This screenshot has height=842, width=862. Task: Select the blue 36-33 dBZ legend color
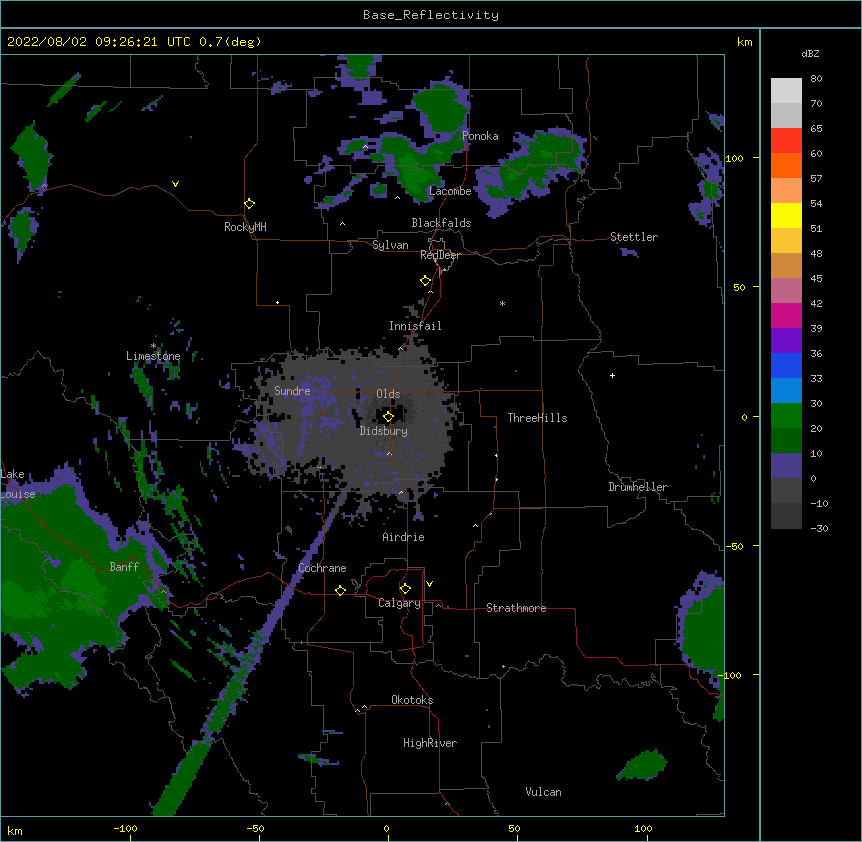pyautogui.click(x=786, y=366)
